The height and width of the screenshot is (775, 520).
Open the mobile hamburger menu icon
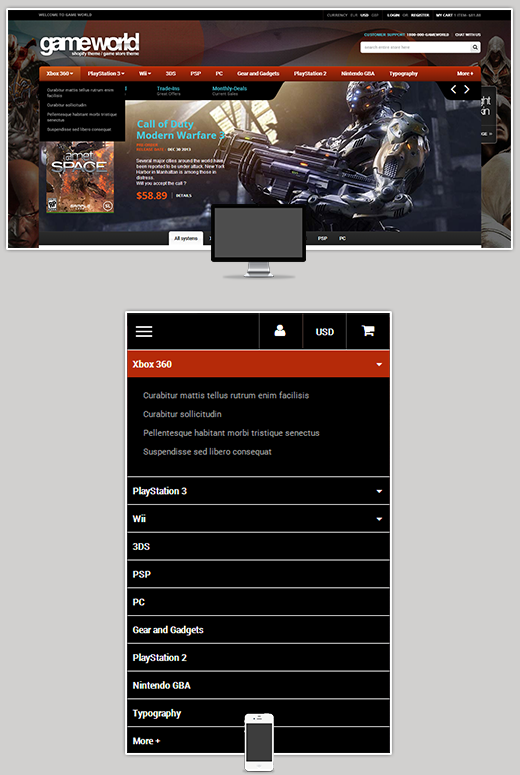click(144, 332)
